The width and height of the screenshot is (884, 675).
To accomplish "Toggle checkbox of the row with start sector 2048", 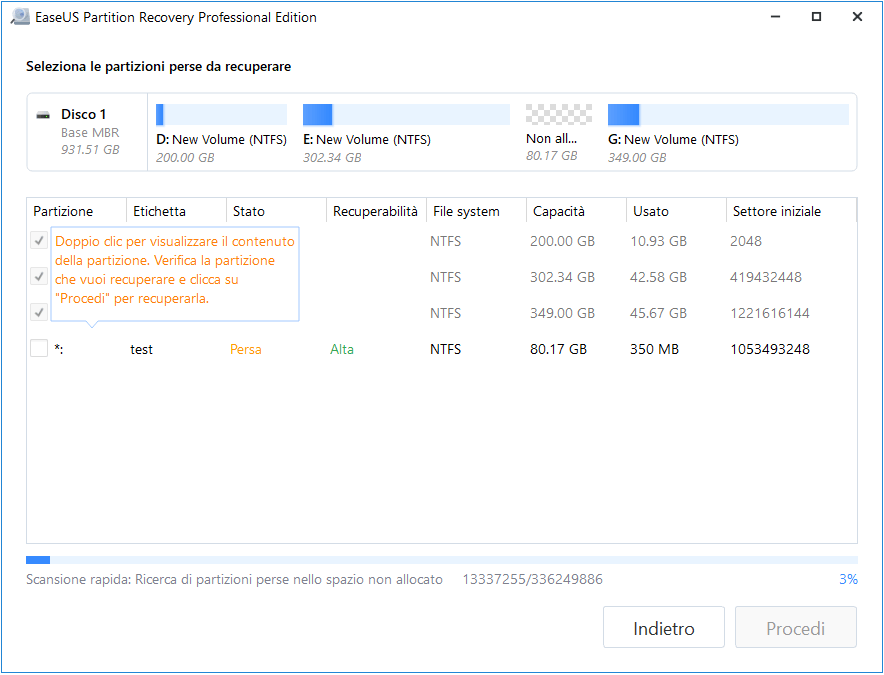I will (x=39, y=241).
